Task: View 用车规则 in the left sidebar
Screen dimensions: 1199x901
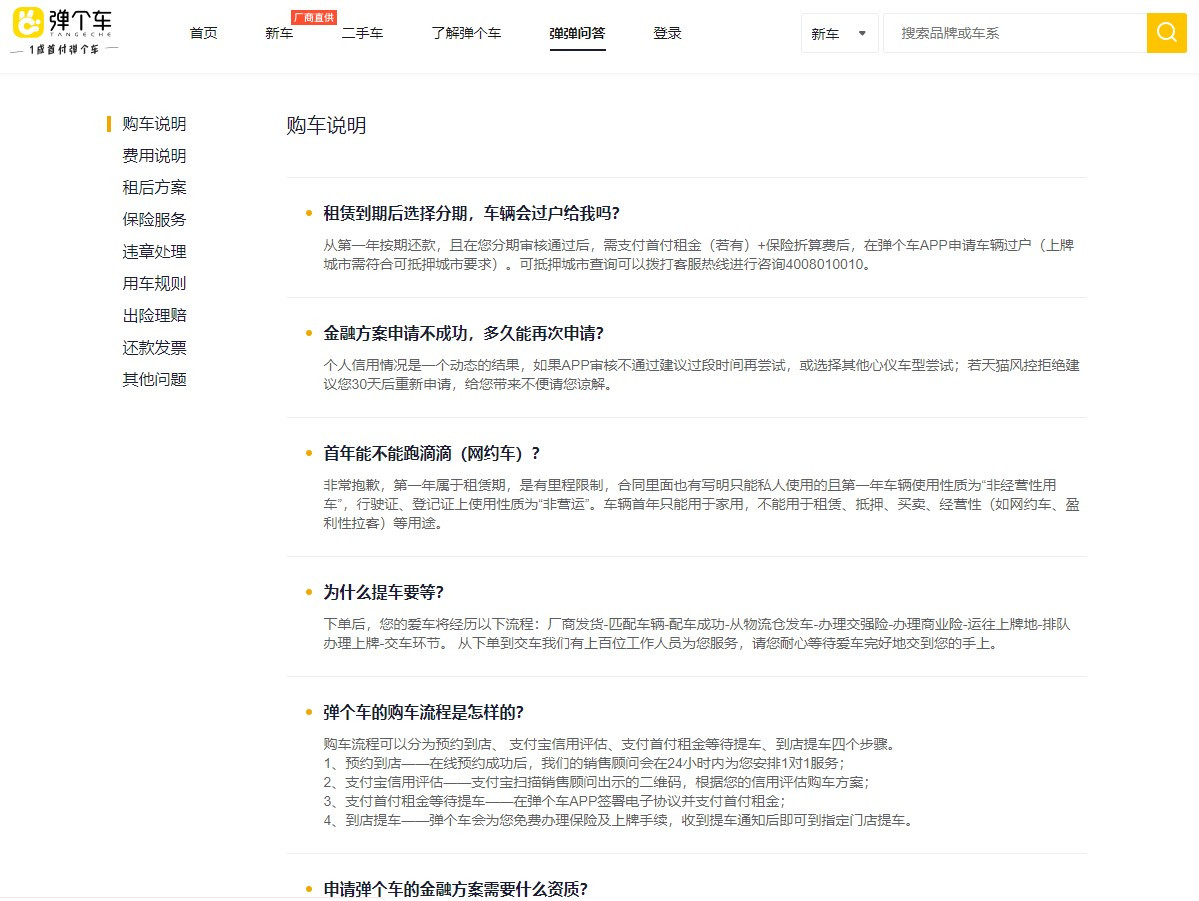Action: [x=154, y=284]
